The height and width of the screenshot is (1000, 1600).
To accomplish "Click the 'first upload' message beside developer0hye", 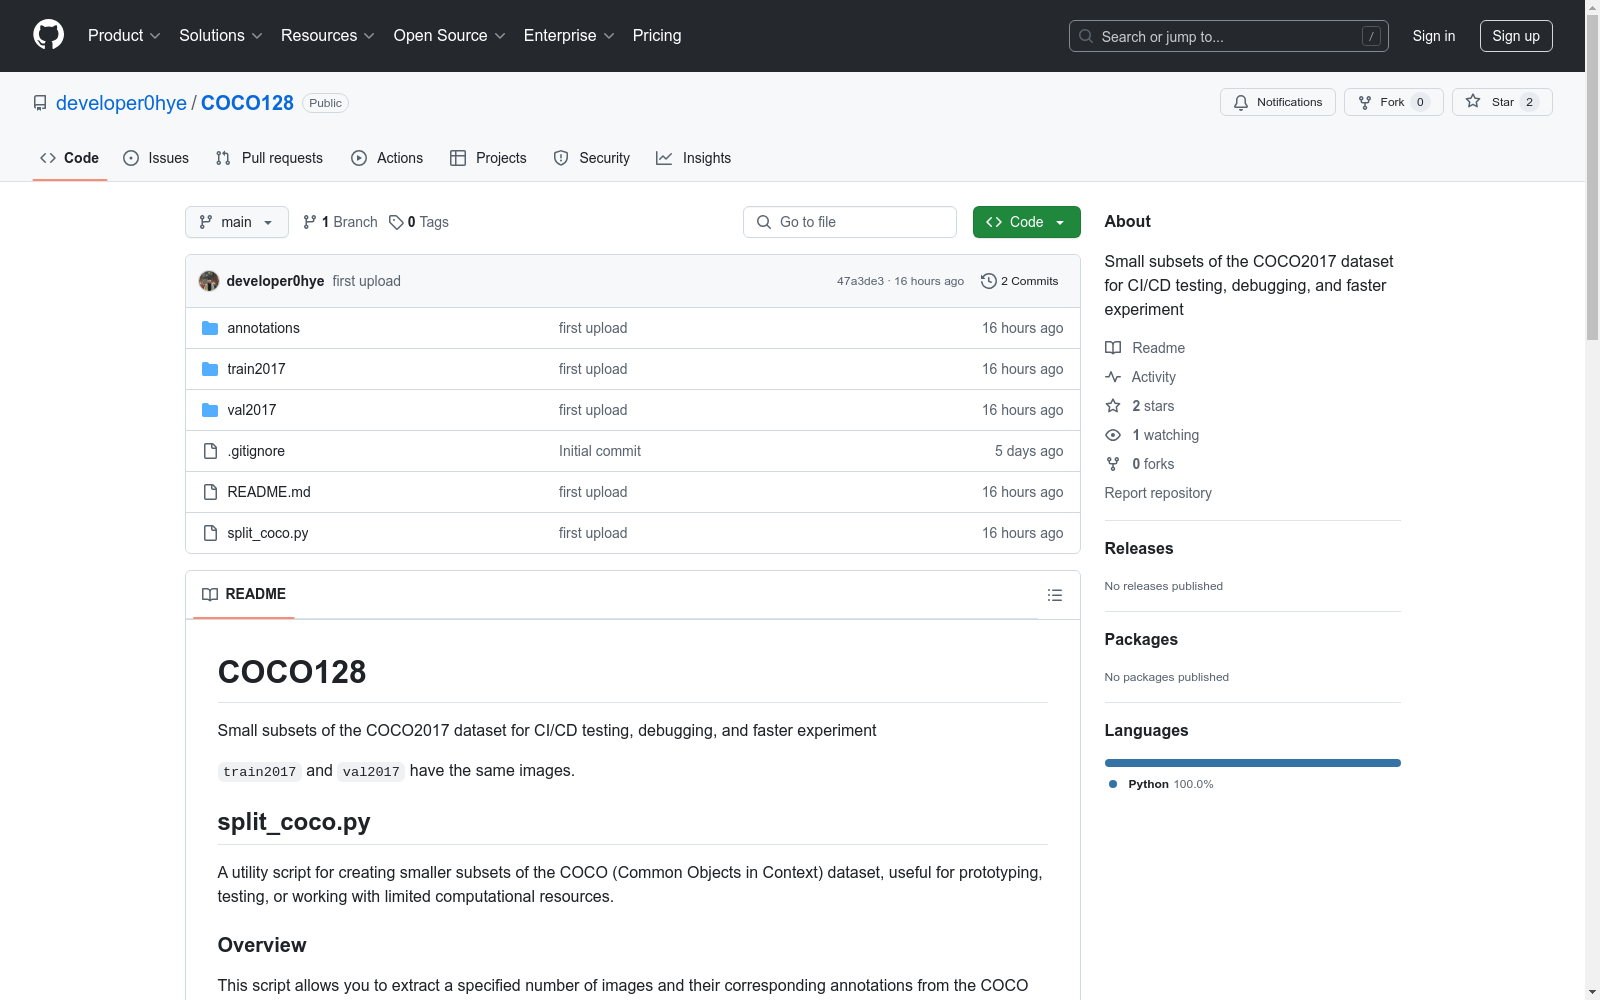I will (x=367, y=281).
